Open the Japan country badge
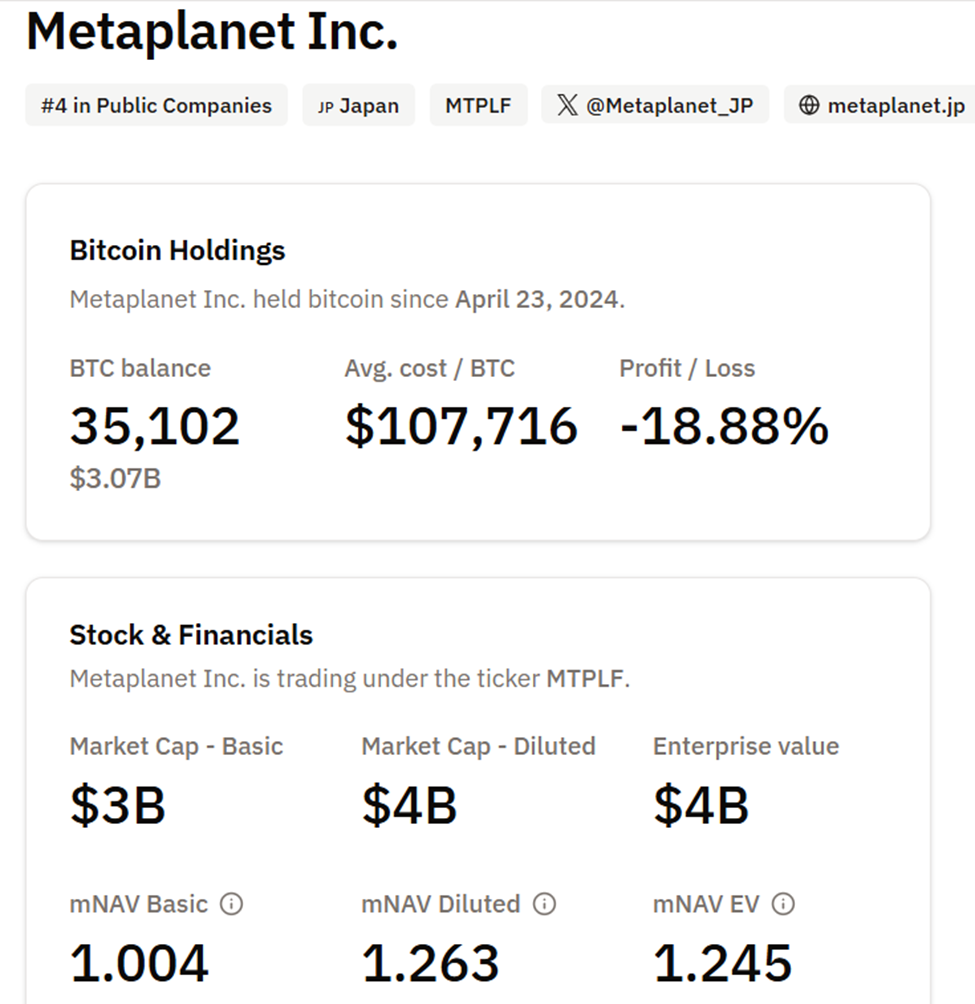975x1004 pixels. tap(358, 105)
